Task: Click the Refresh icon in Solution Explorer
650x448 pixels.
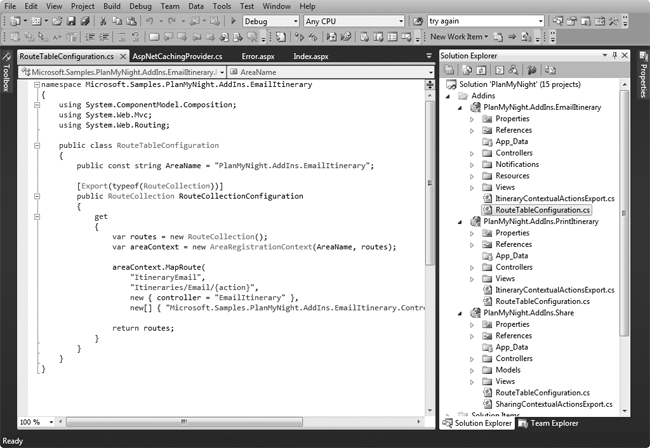Action: pyautogui.click(x=481, y=70)
